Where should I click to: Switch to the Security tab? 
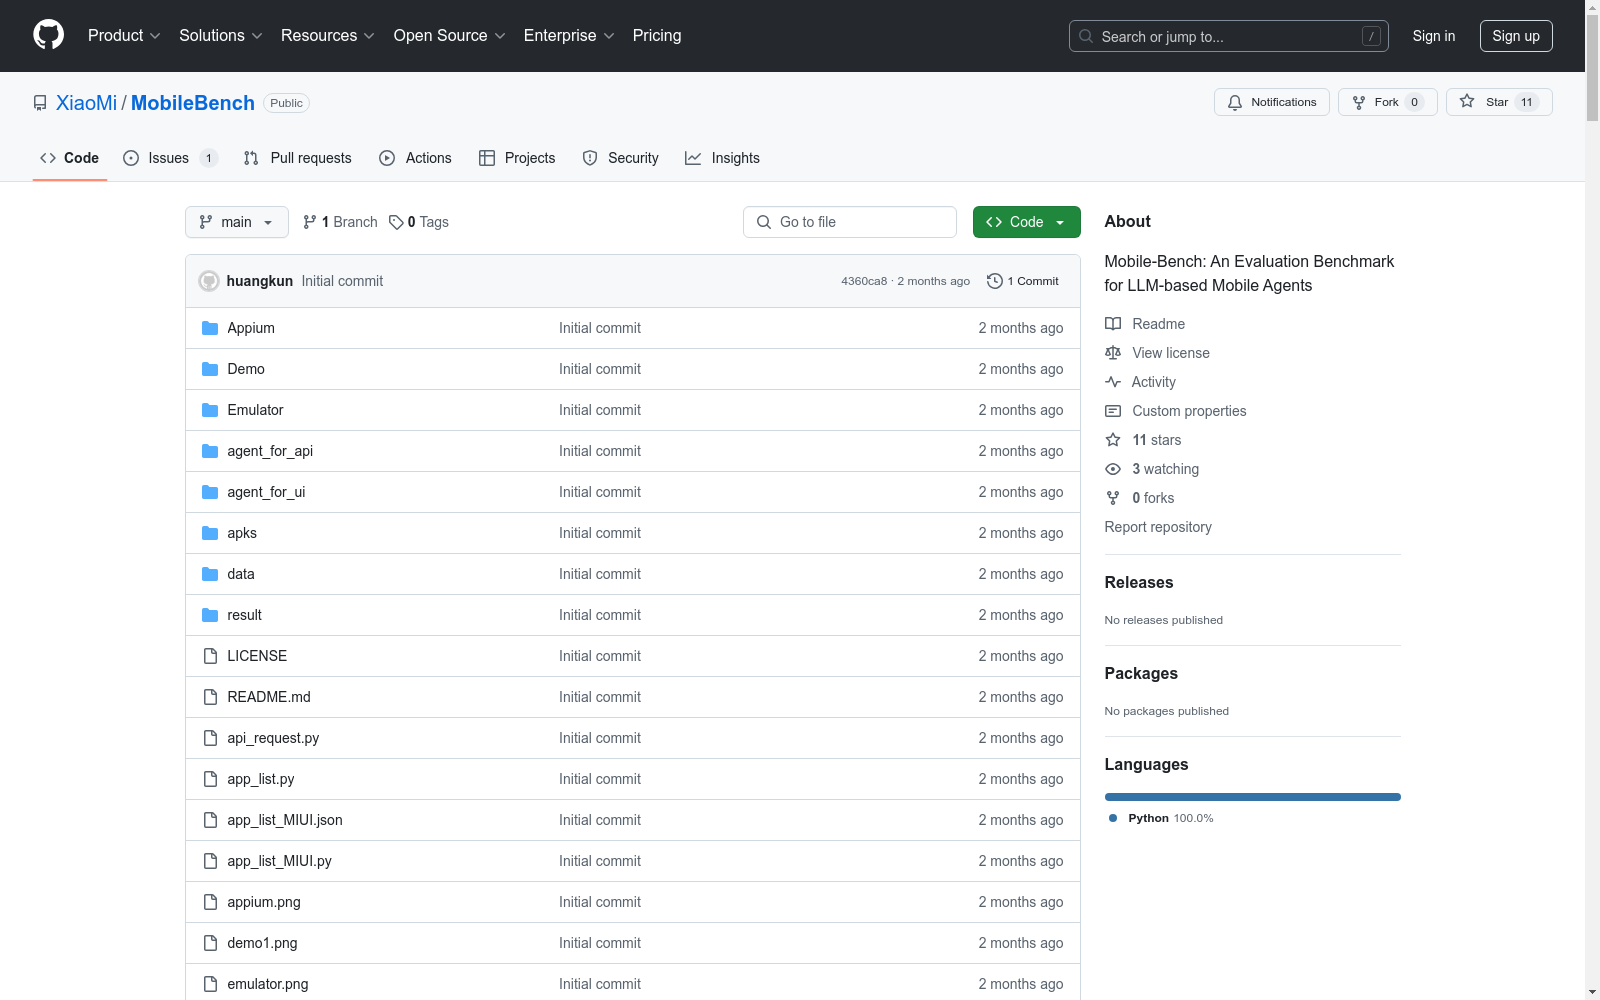[621, 158]
